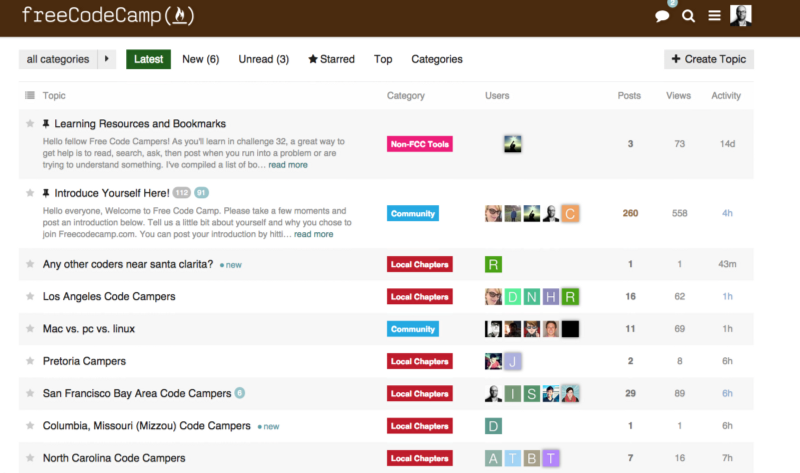
Task: Open North Carolina Code Campers topic
Action: tap(114, 458)
